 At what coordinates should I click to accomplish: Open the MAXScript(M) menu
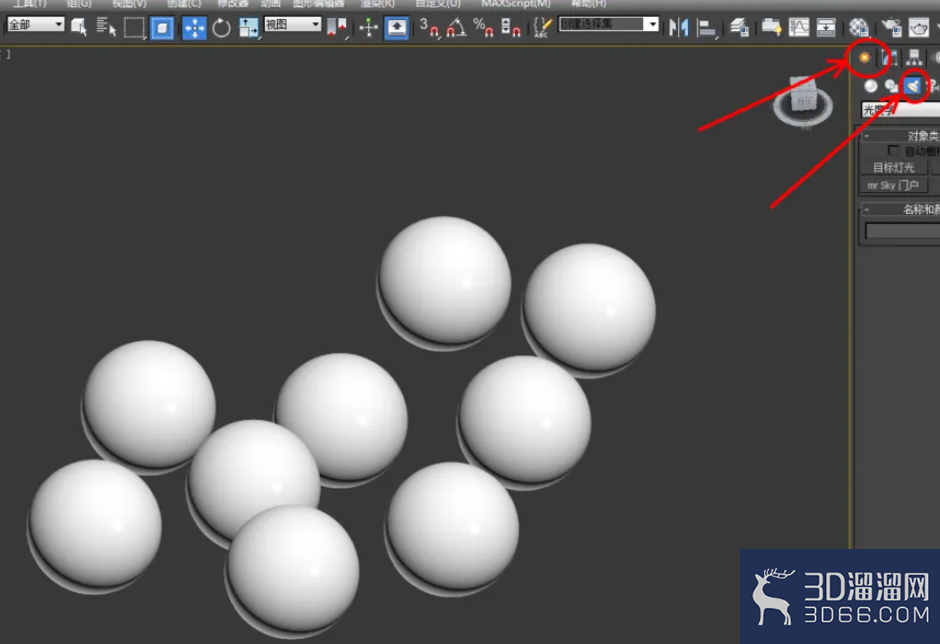516,4
